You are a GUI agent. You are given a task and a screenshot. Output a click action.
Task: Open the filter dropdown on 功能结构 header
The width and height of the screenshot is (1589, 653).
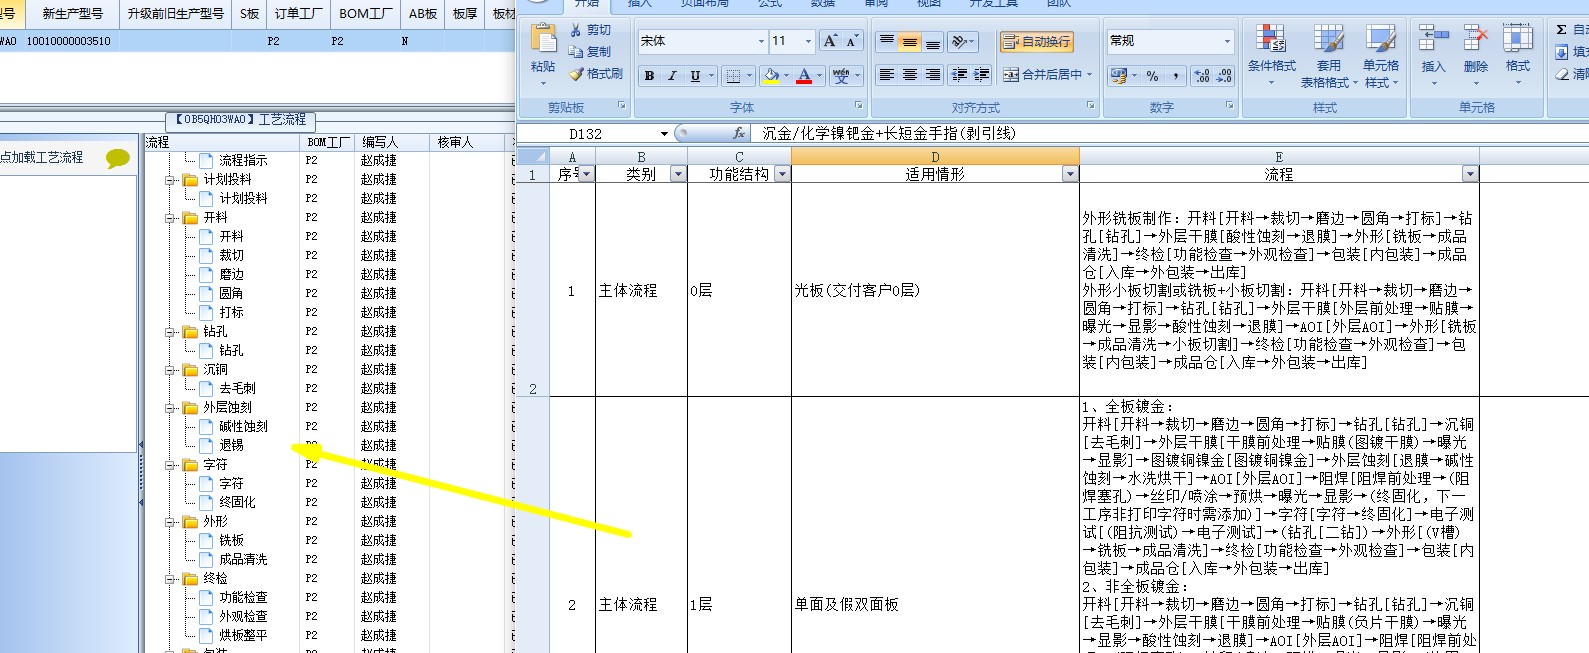[782, 174]
